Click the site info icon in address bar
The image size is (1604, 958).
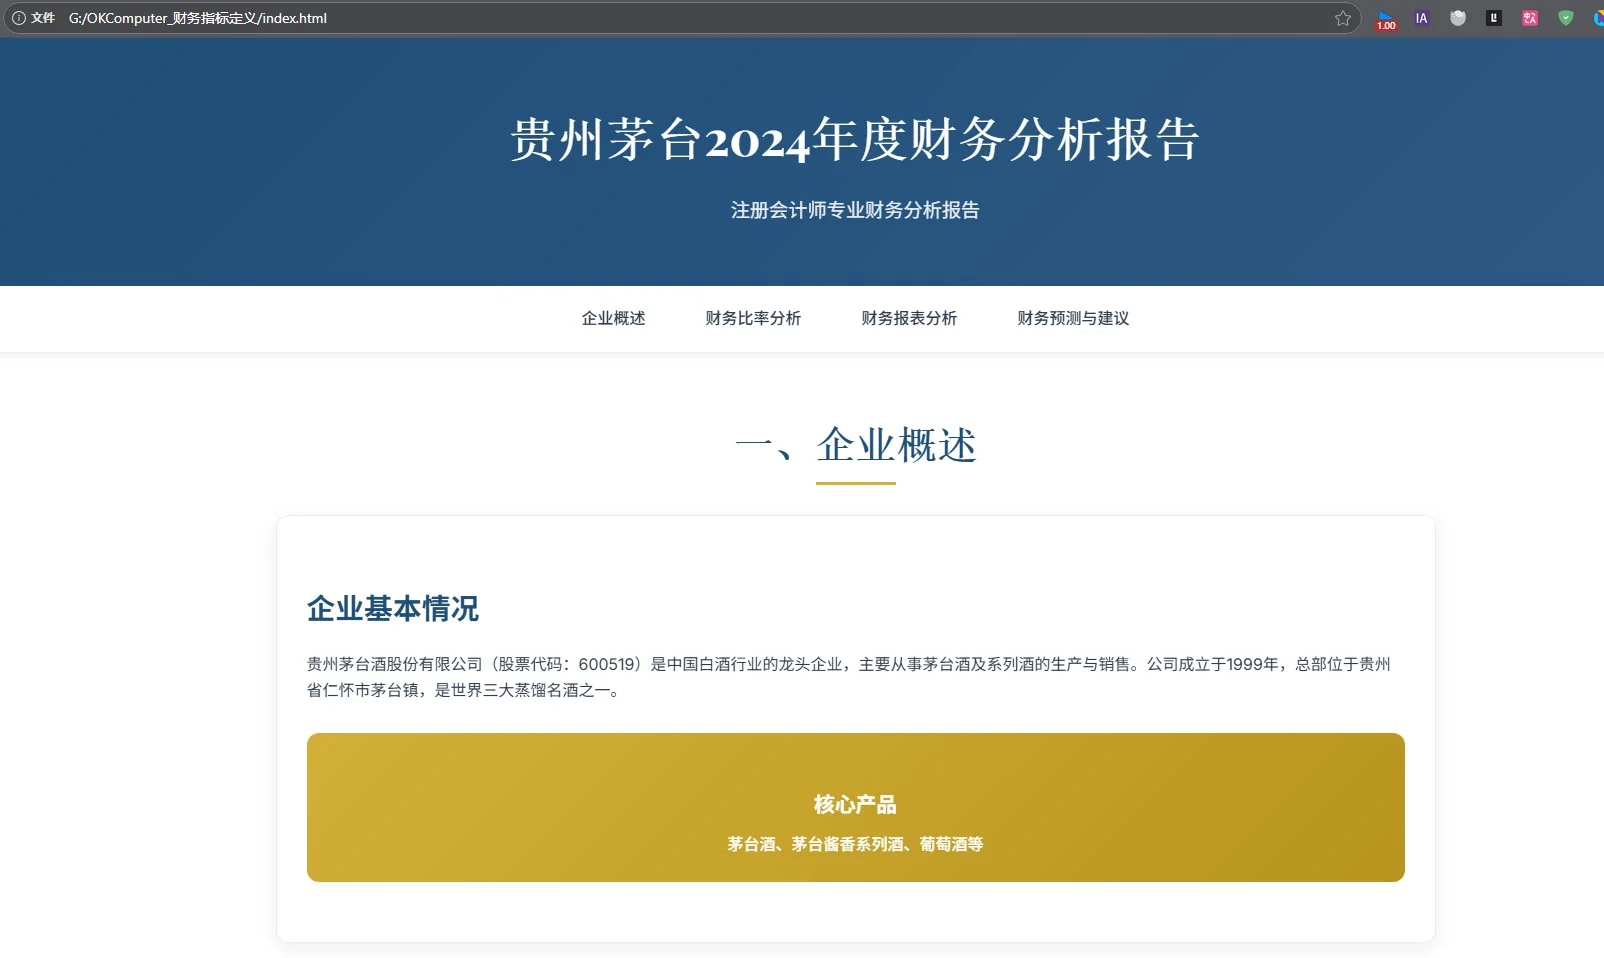(x=18, y=18)
